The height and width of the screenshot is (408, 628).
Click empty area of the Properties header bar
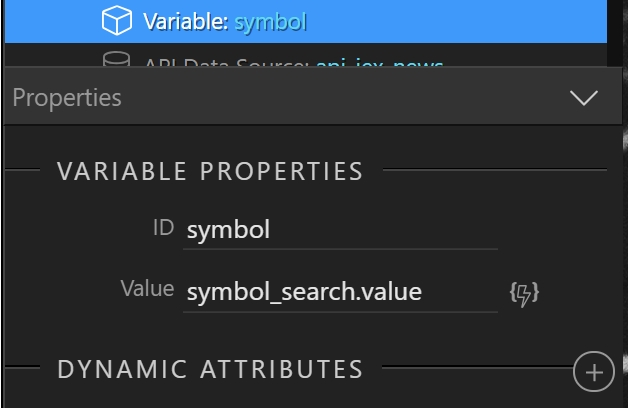click(x=344, y=98)
